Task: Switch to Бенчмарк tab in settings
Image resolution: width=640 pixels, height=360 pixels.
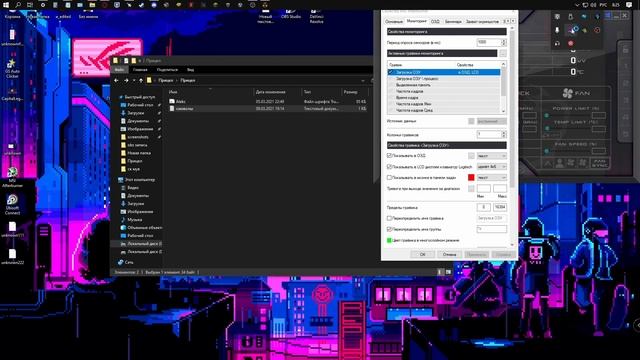Action: click(x=453, y=21)
